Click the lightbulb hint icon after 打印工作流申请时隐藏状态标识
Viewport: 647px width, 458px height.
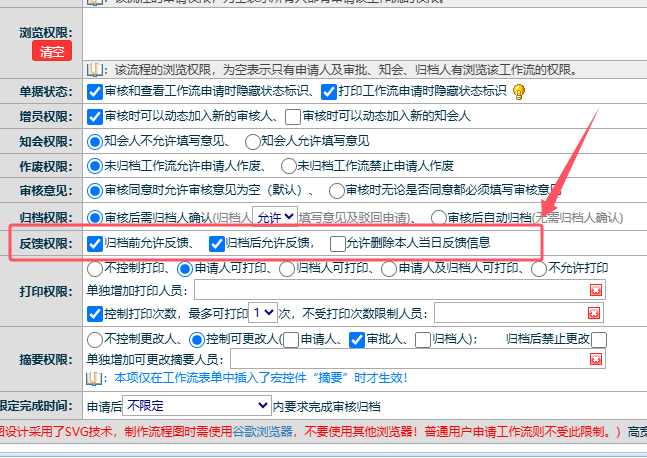click(519, 91)
